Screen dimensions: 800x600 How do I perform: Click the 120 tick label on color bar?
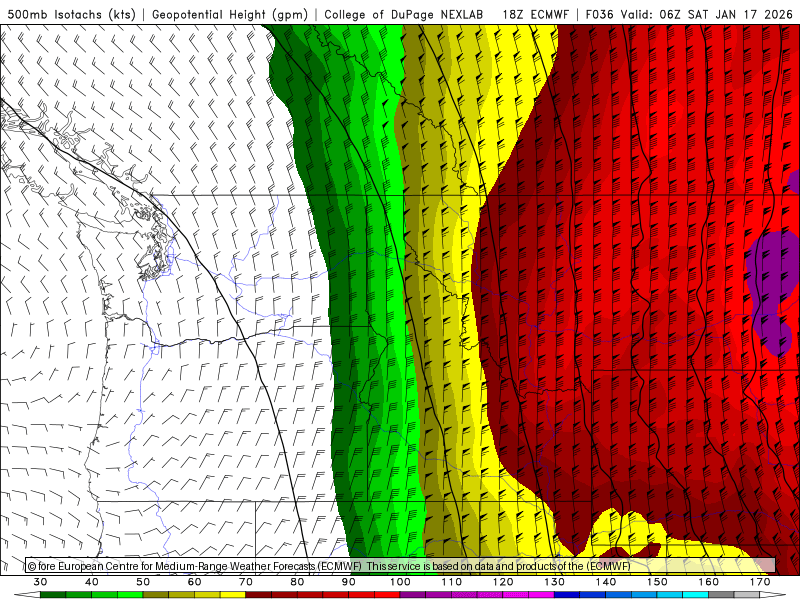click(x=503, y=582)
